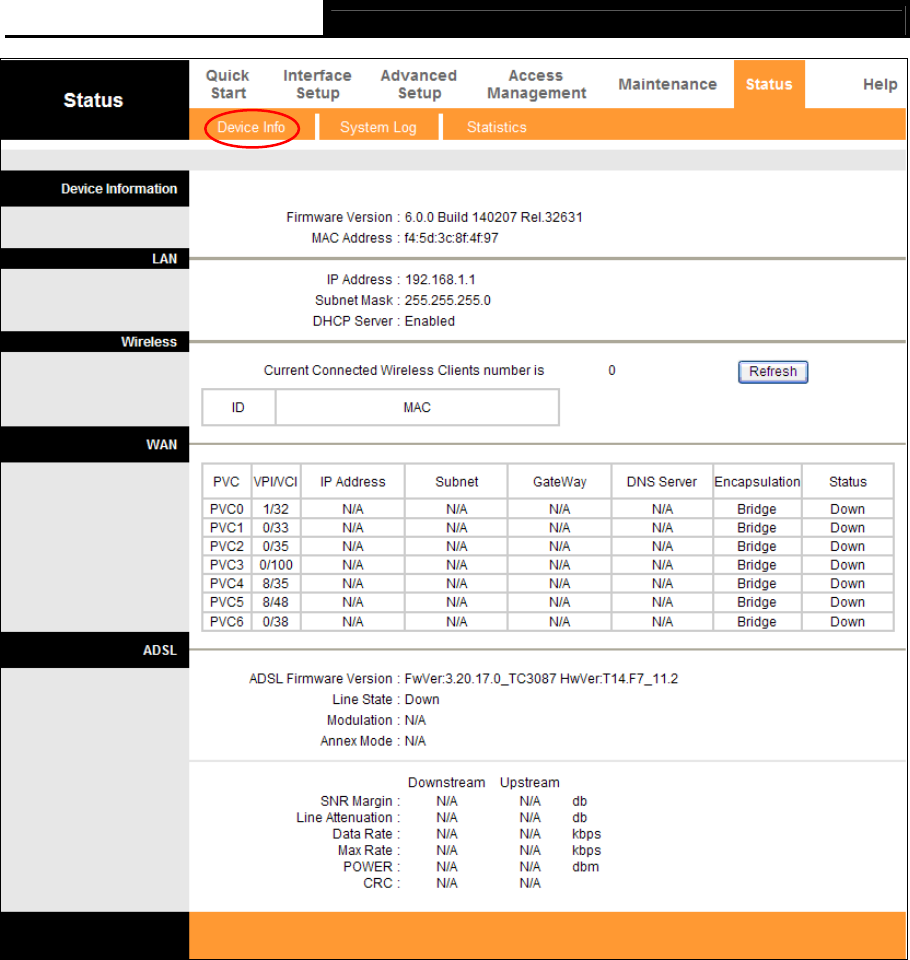Select firmware version 6.0.0 Build text
The height and width of the screenshot is (960, 910).
[x=494, y=217]
